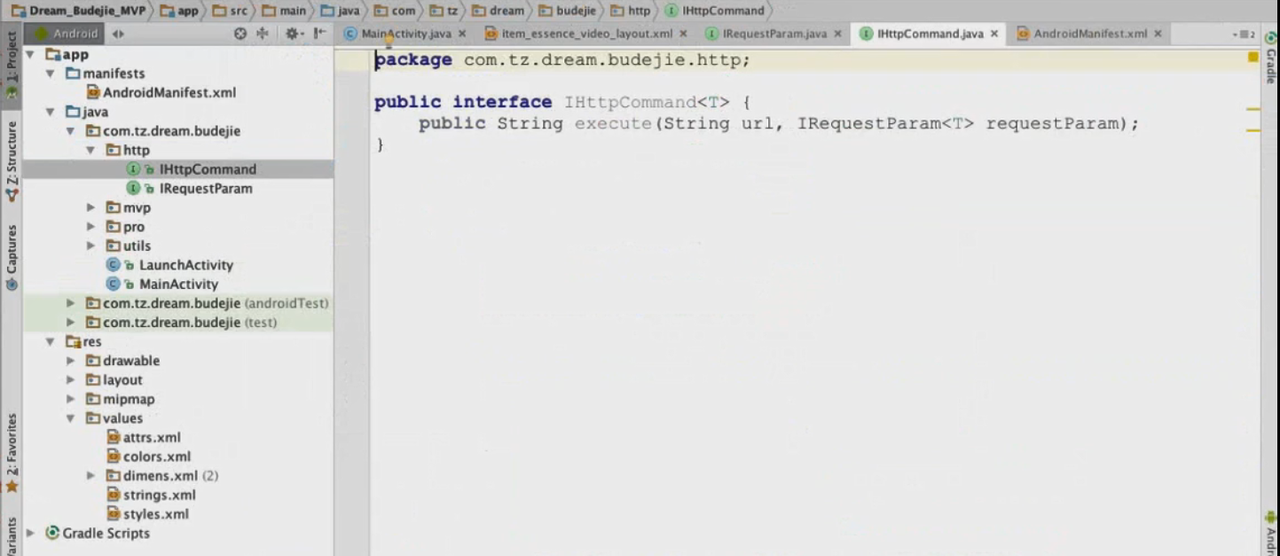Click the main breadcrumb folder
Viewport: 1280px width, 556px height.
tap(283, 10)
